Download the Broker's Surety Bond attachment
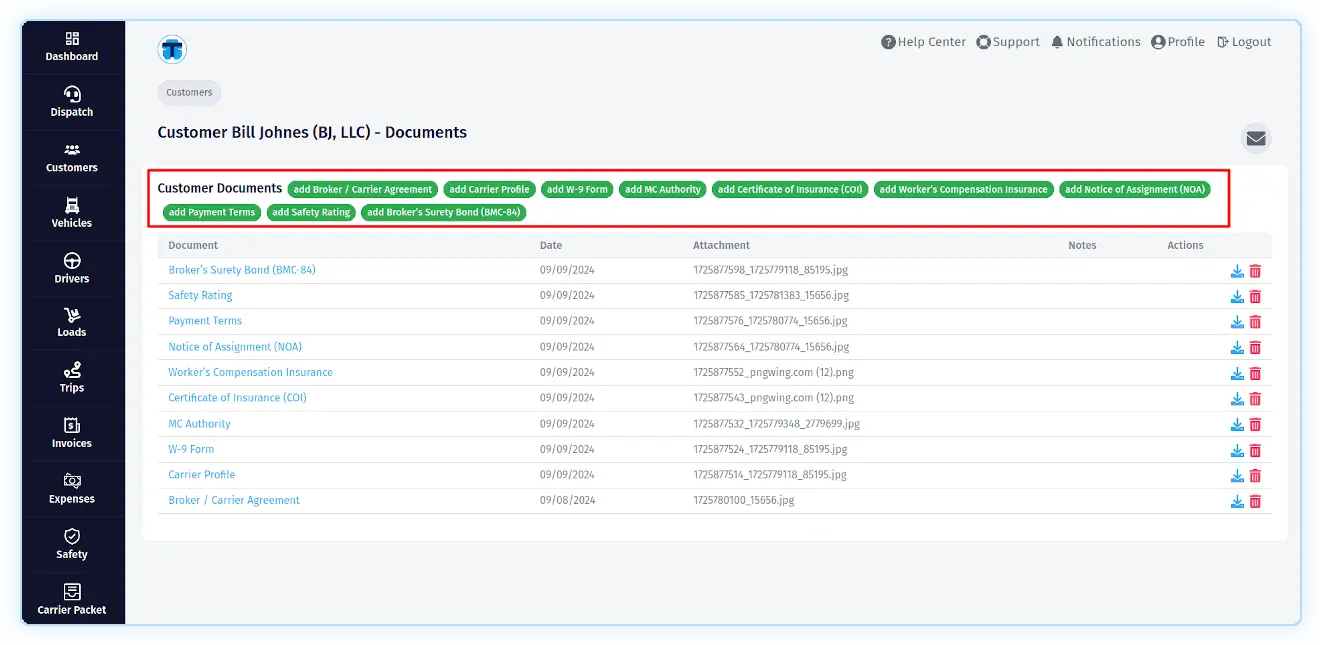 coord(1237,271)
